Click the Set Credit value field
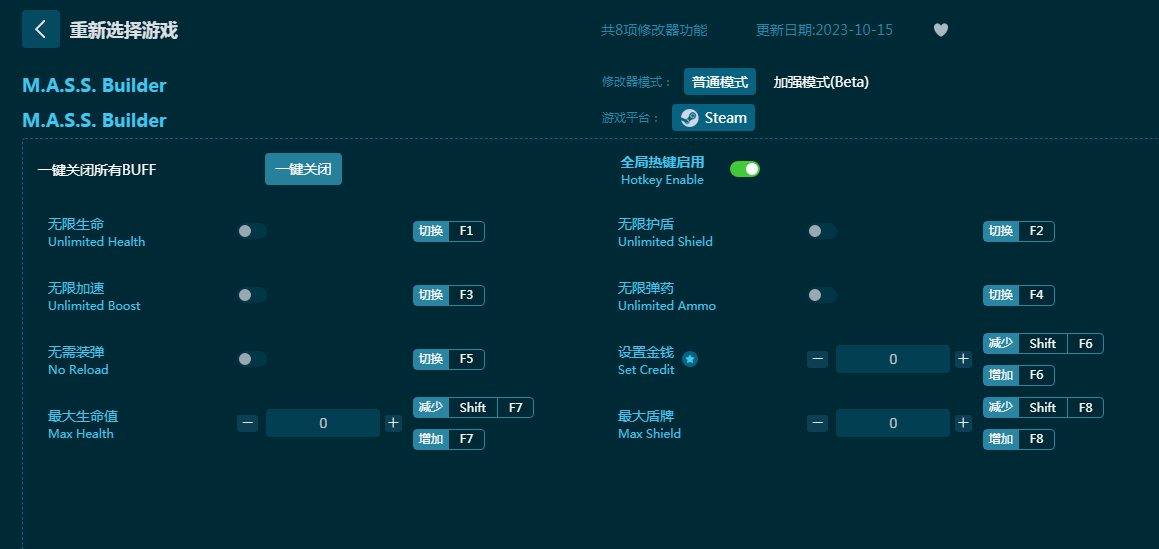The image size is (1159, 549). 893,359
